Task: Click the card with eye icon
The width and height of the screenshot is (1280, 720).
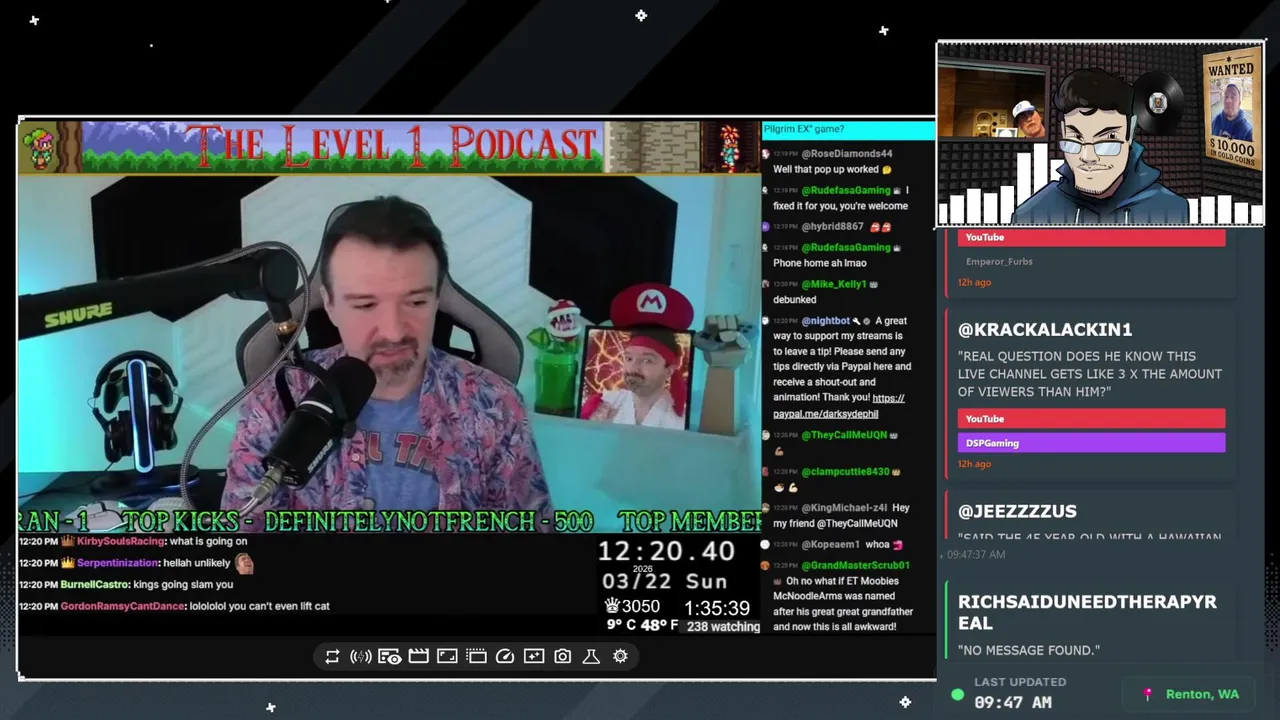Action: click(390, 656)
